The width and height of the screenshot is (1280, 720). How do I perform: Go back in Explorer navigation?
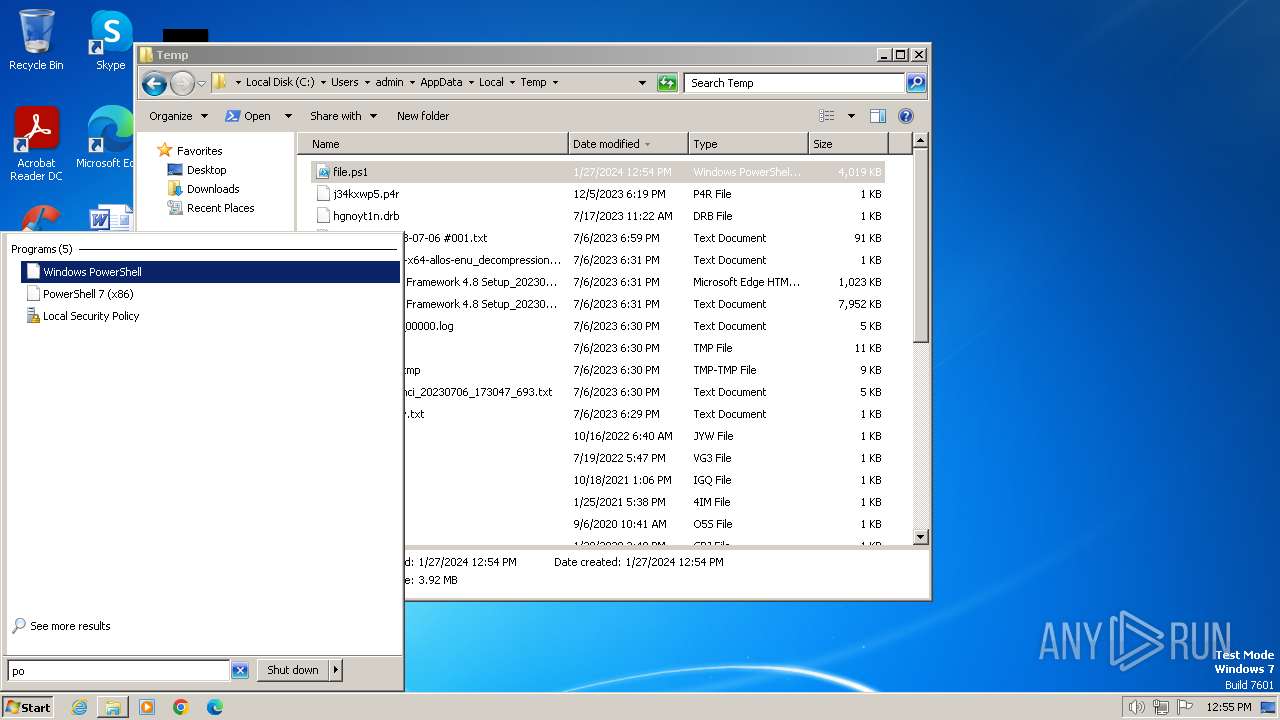tap(154, 83)
